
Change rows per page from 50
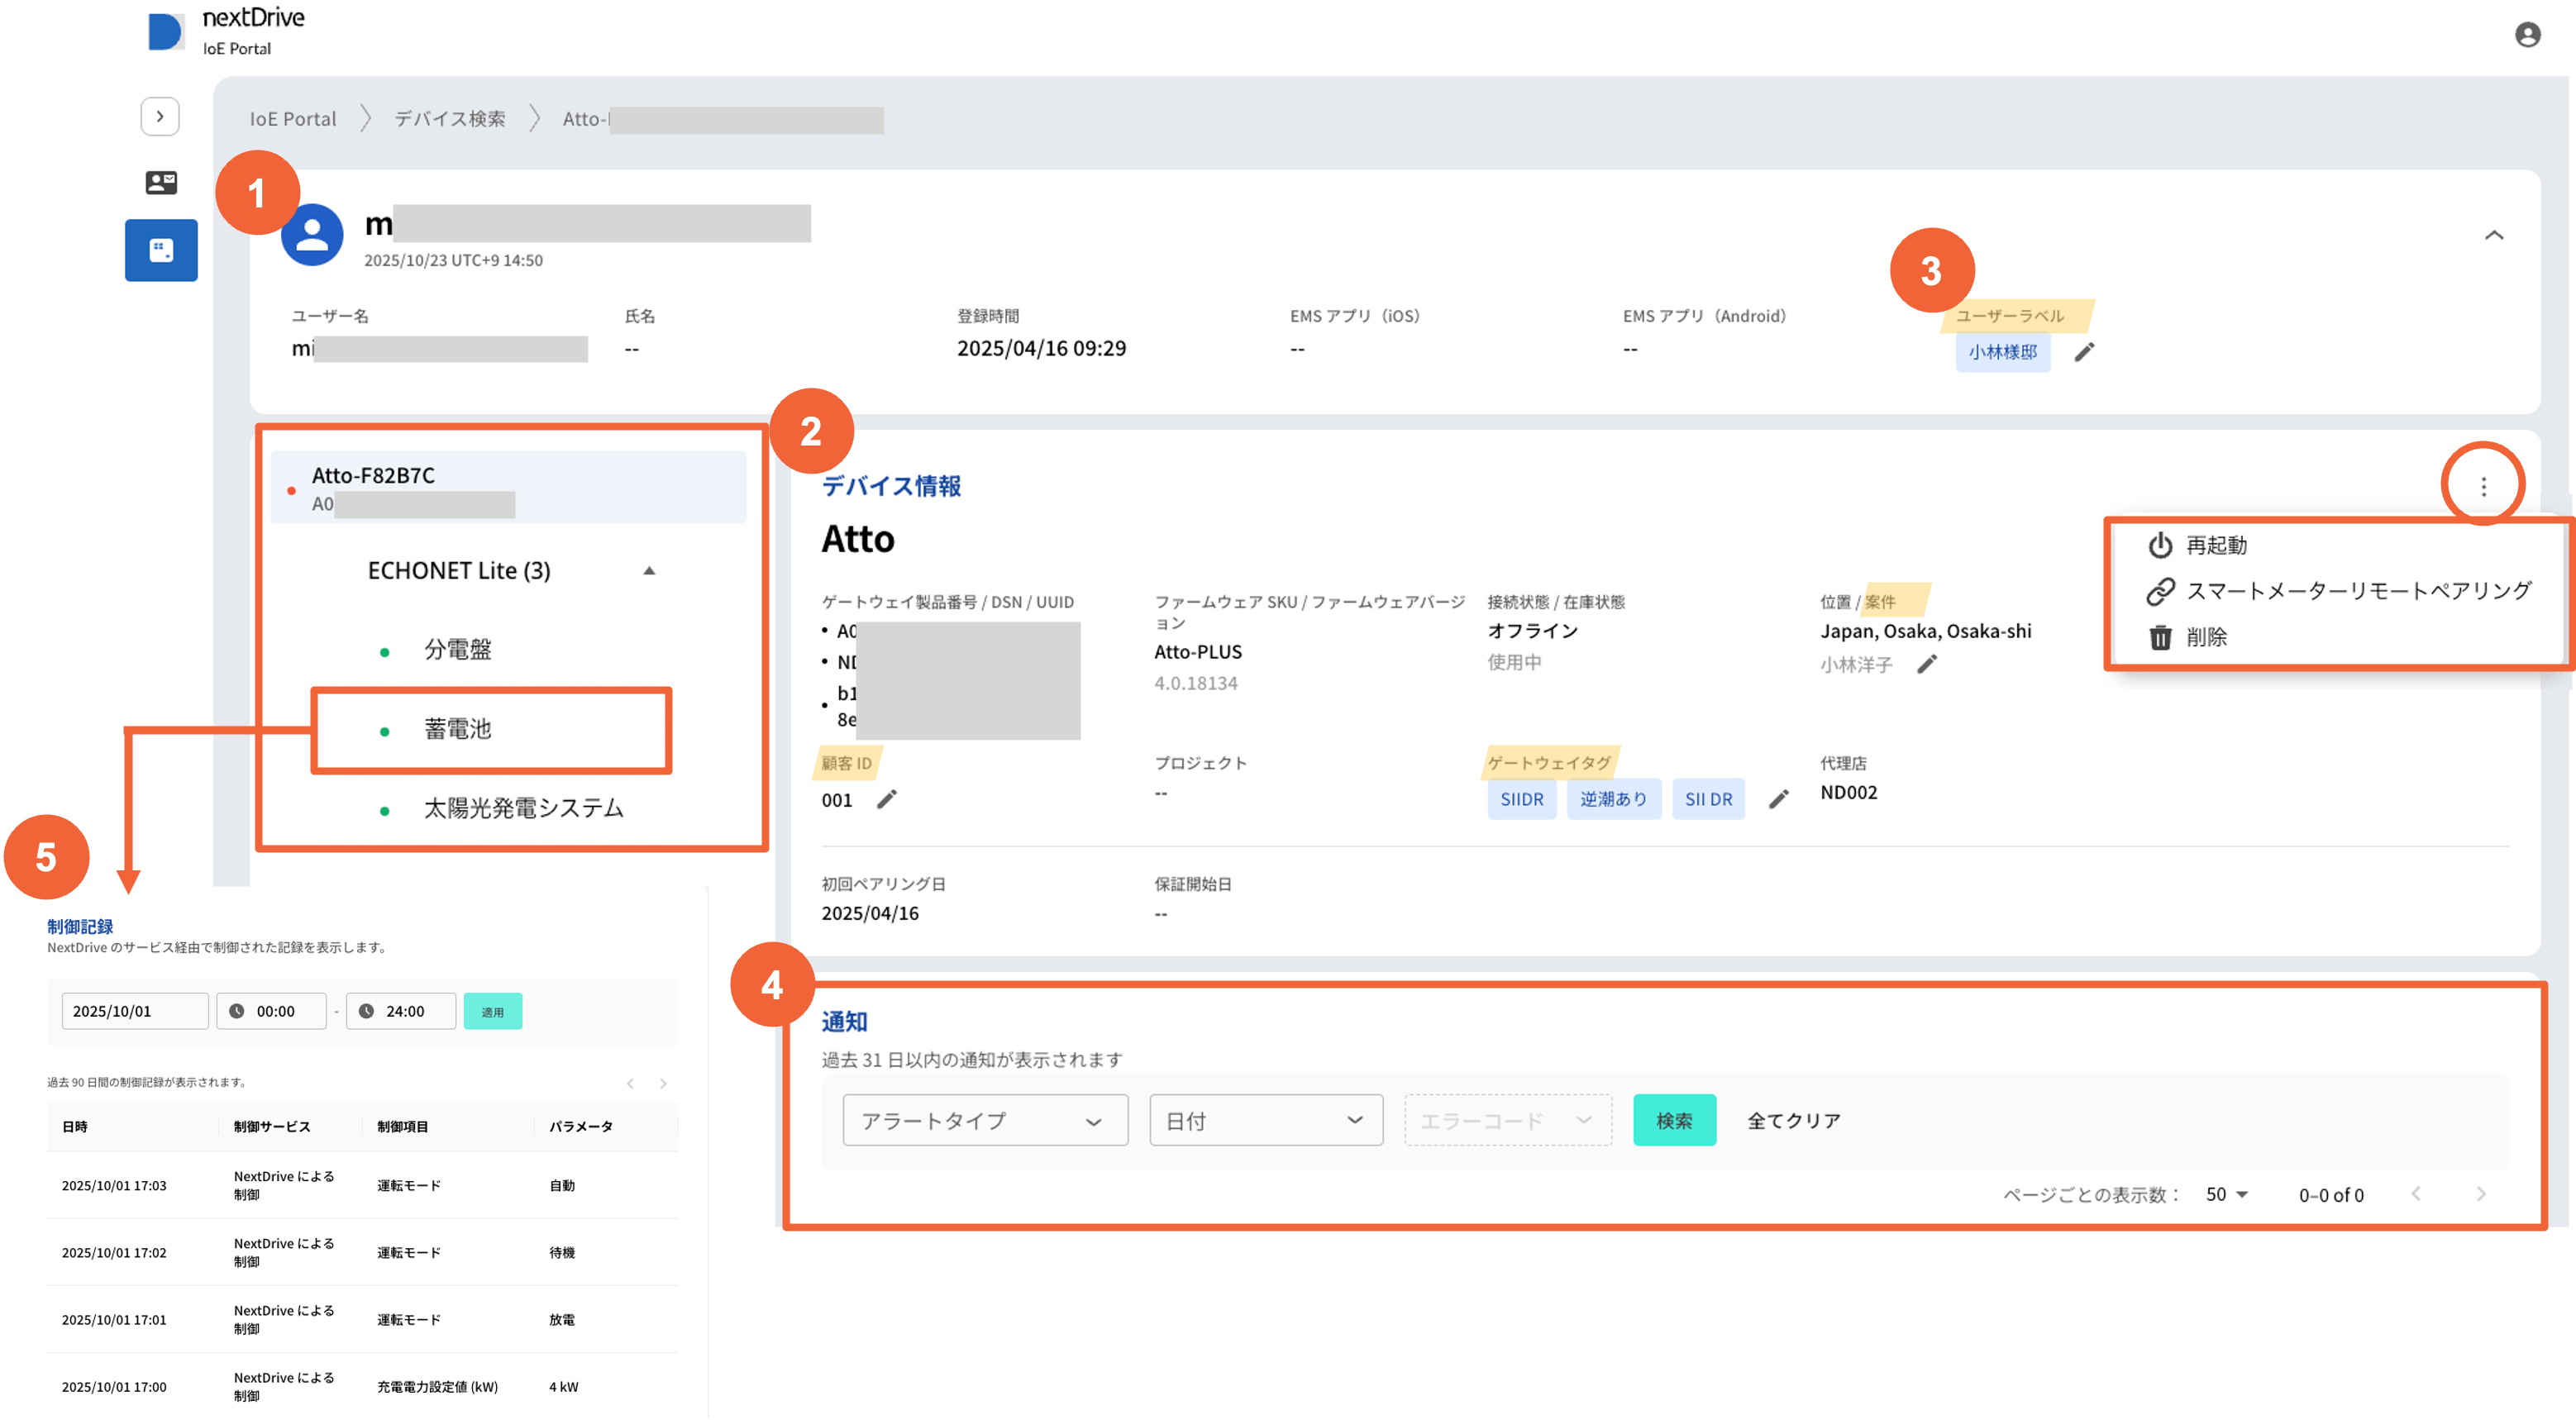[x=2226, y=1194]
